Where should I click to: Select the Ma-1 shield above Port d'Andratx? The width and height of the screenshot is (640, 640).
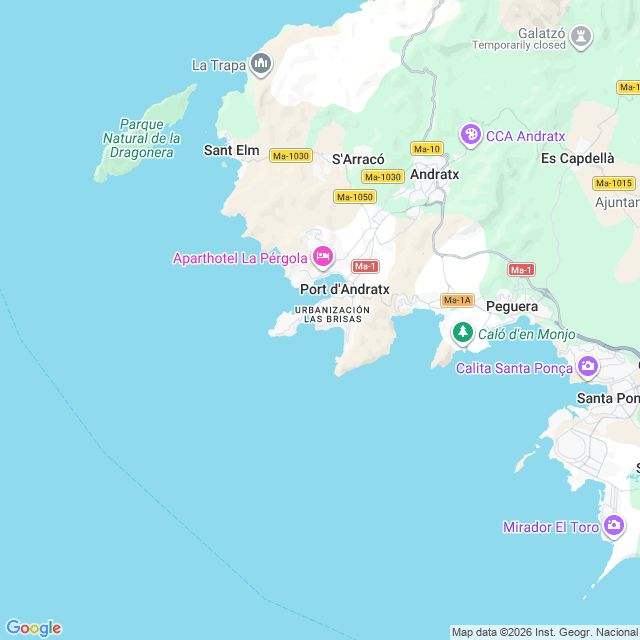(365, 267)
